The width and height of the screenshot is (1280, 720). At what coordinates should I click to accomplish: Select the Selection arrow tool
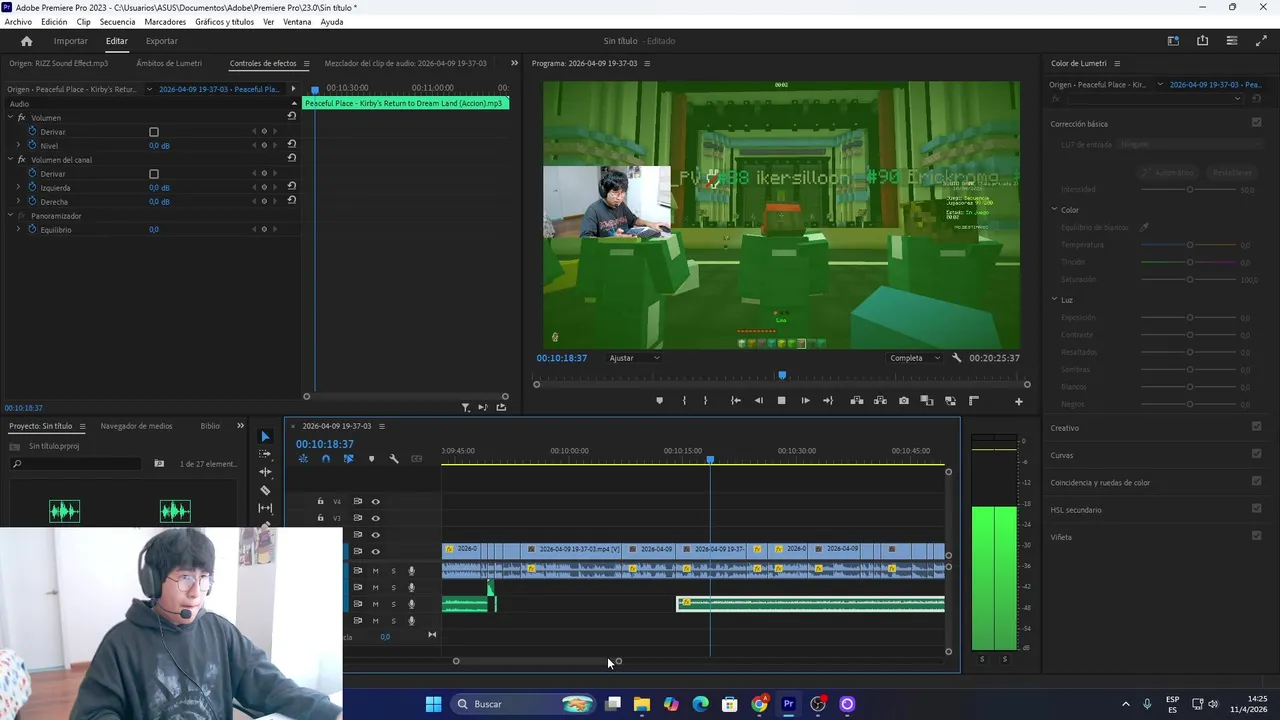click(265, 437)
